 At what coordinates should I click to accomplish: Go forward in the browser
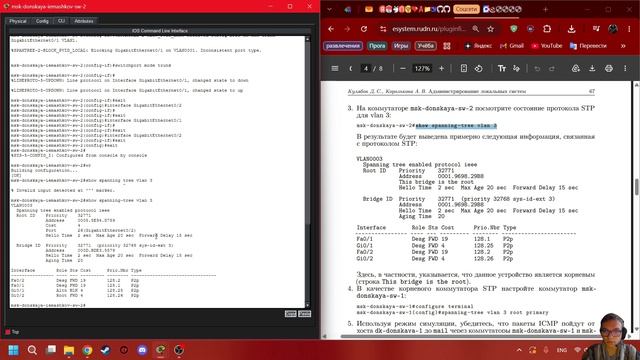347,29
